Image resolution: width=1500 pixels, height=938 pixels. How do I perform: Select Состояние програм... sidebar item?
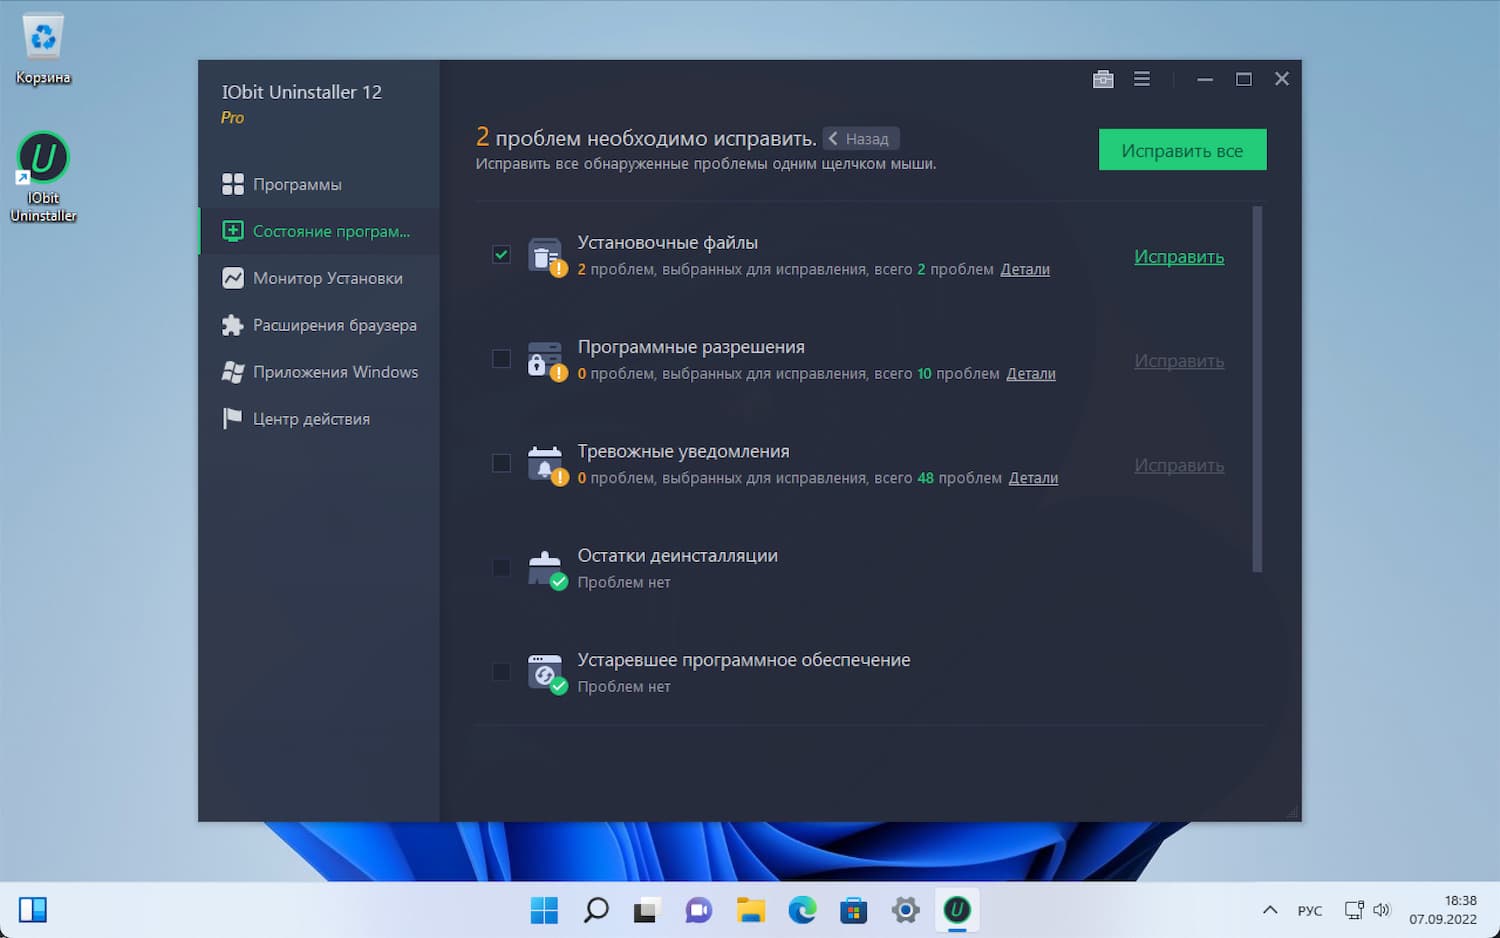[x=319, y=231]
